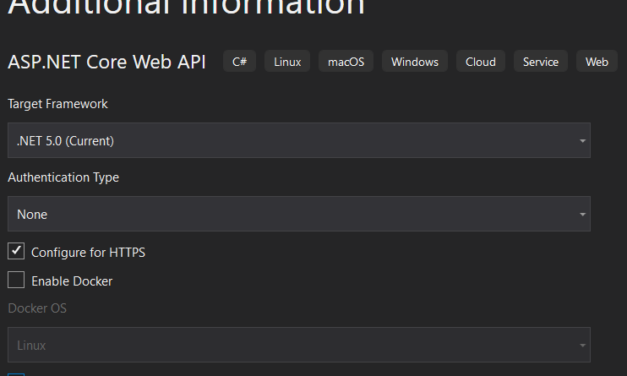The width and height of the screenshot is (627, 376).
Task: Uncheck Configure for HTTPS checkbox
Action: (x=16, y=251)
